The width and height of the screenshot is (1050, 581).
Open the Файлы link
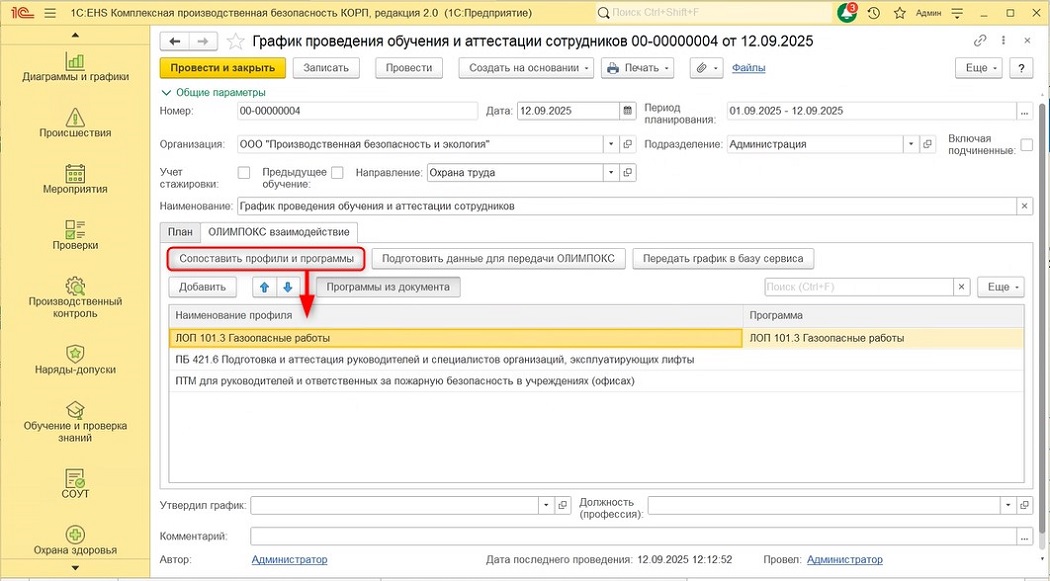[x=748, y=68]
